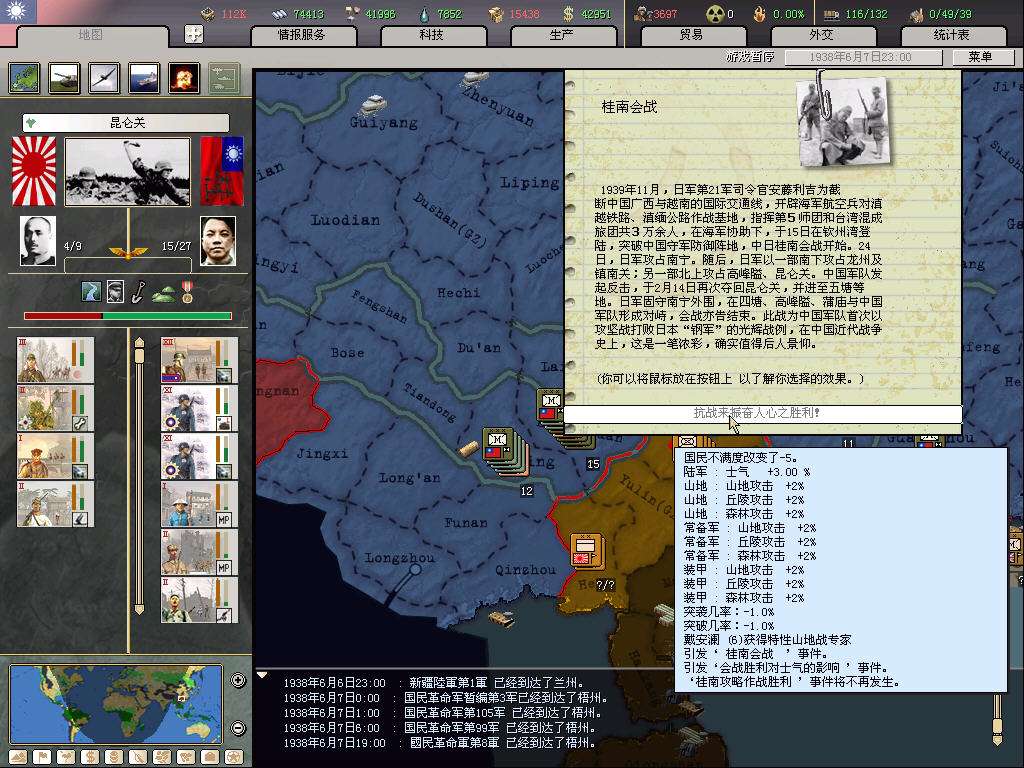Click the date field 1938年6月7日23:00
Image resolution: width=1024 pixels, height=768 pixels.
863,57
